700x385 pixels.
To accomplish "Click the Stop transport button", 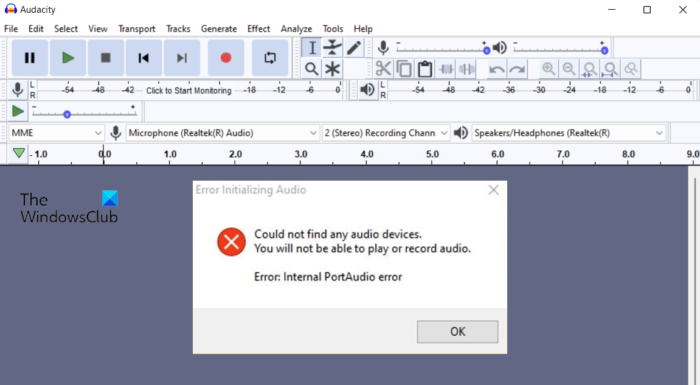I will pos(106,58).
